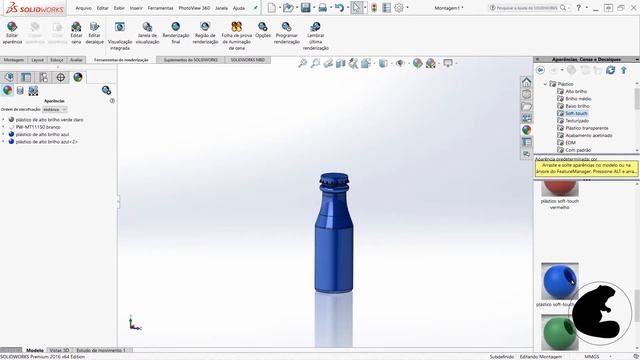Click the Save icon
The height and width of the screenshot is (360, 640).
coord(305,8)
